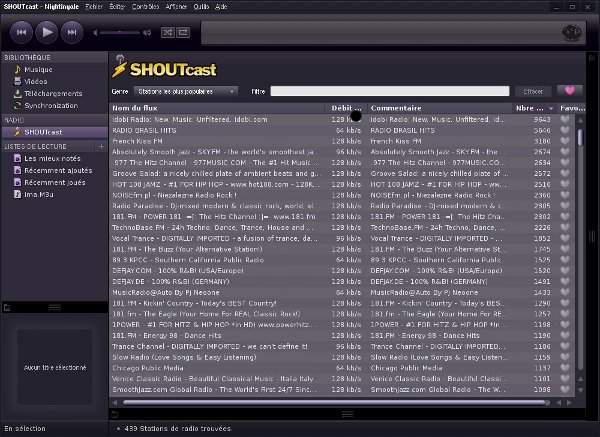The image size is (600, 437).
Task: Click the SHOUTcast logo
Action: 164,68
